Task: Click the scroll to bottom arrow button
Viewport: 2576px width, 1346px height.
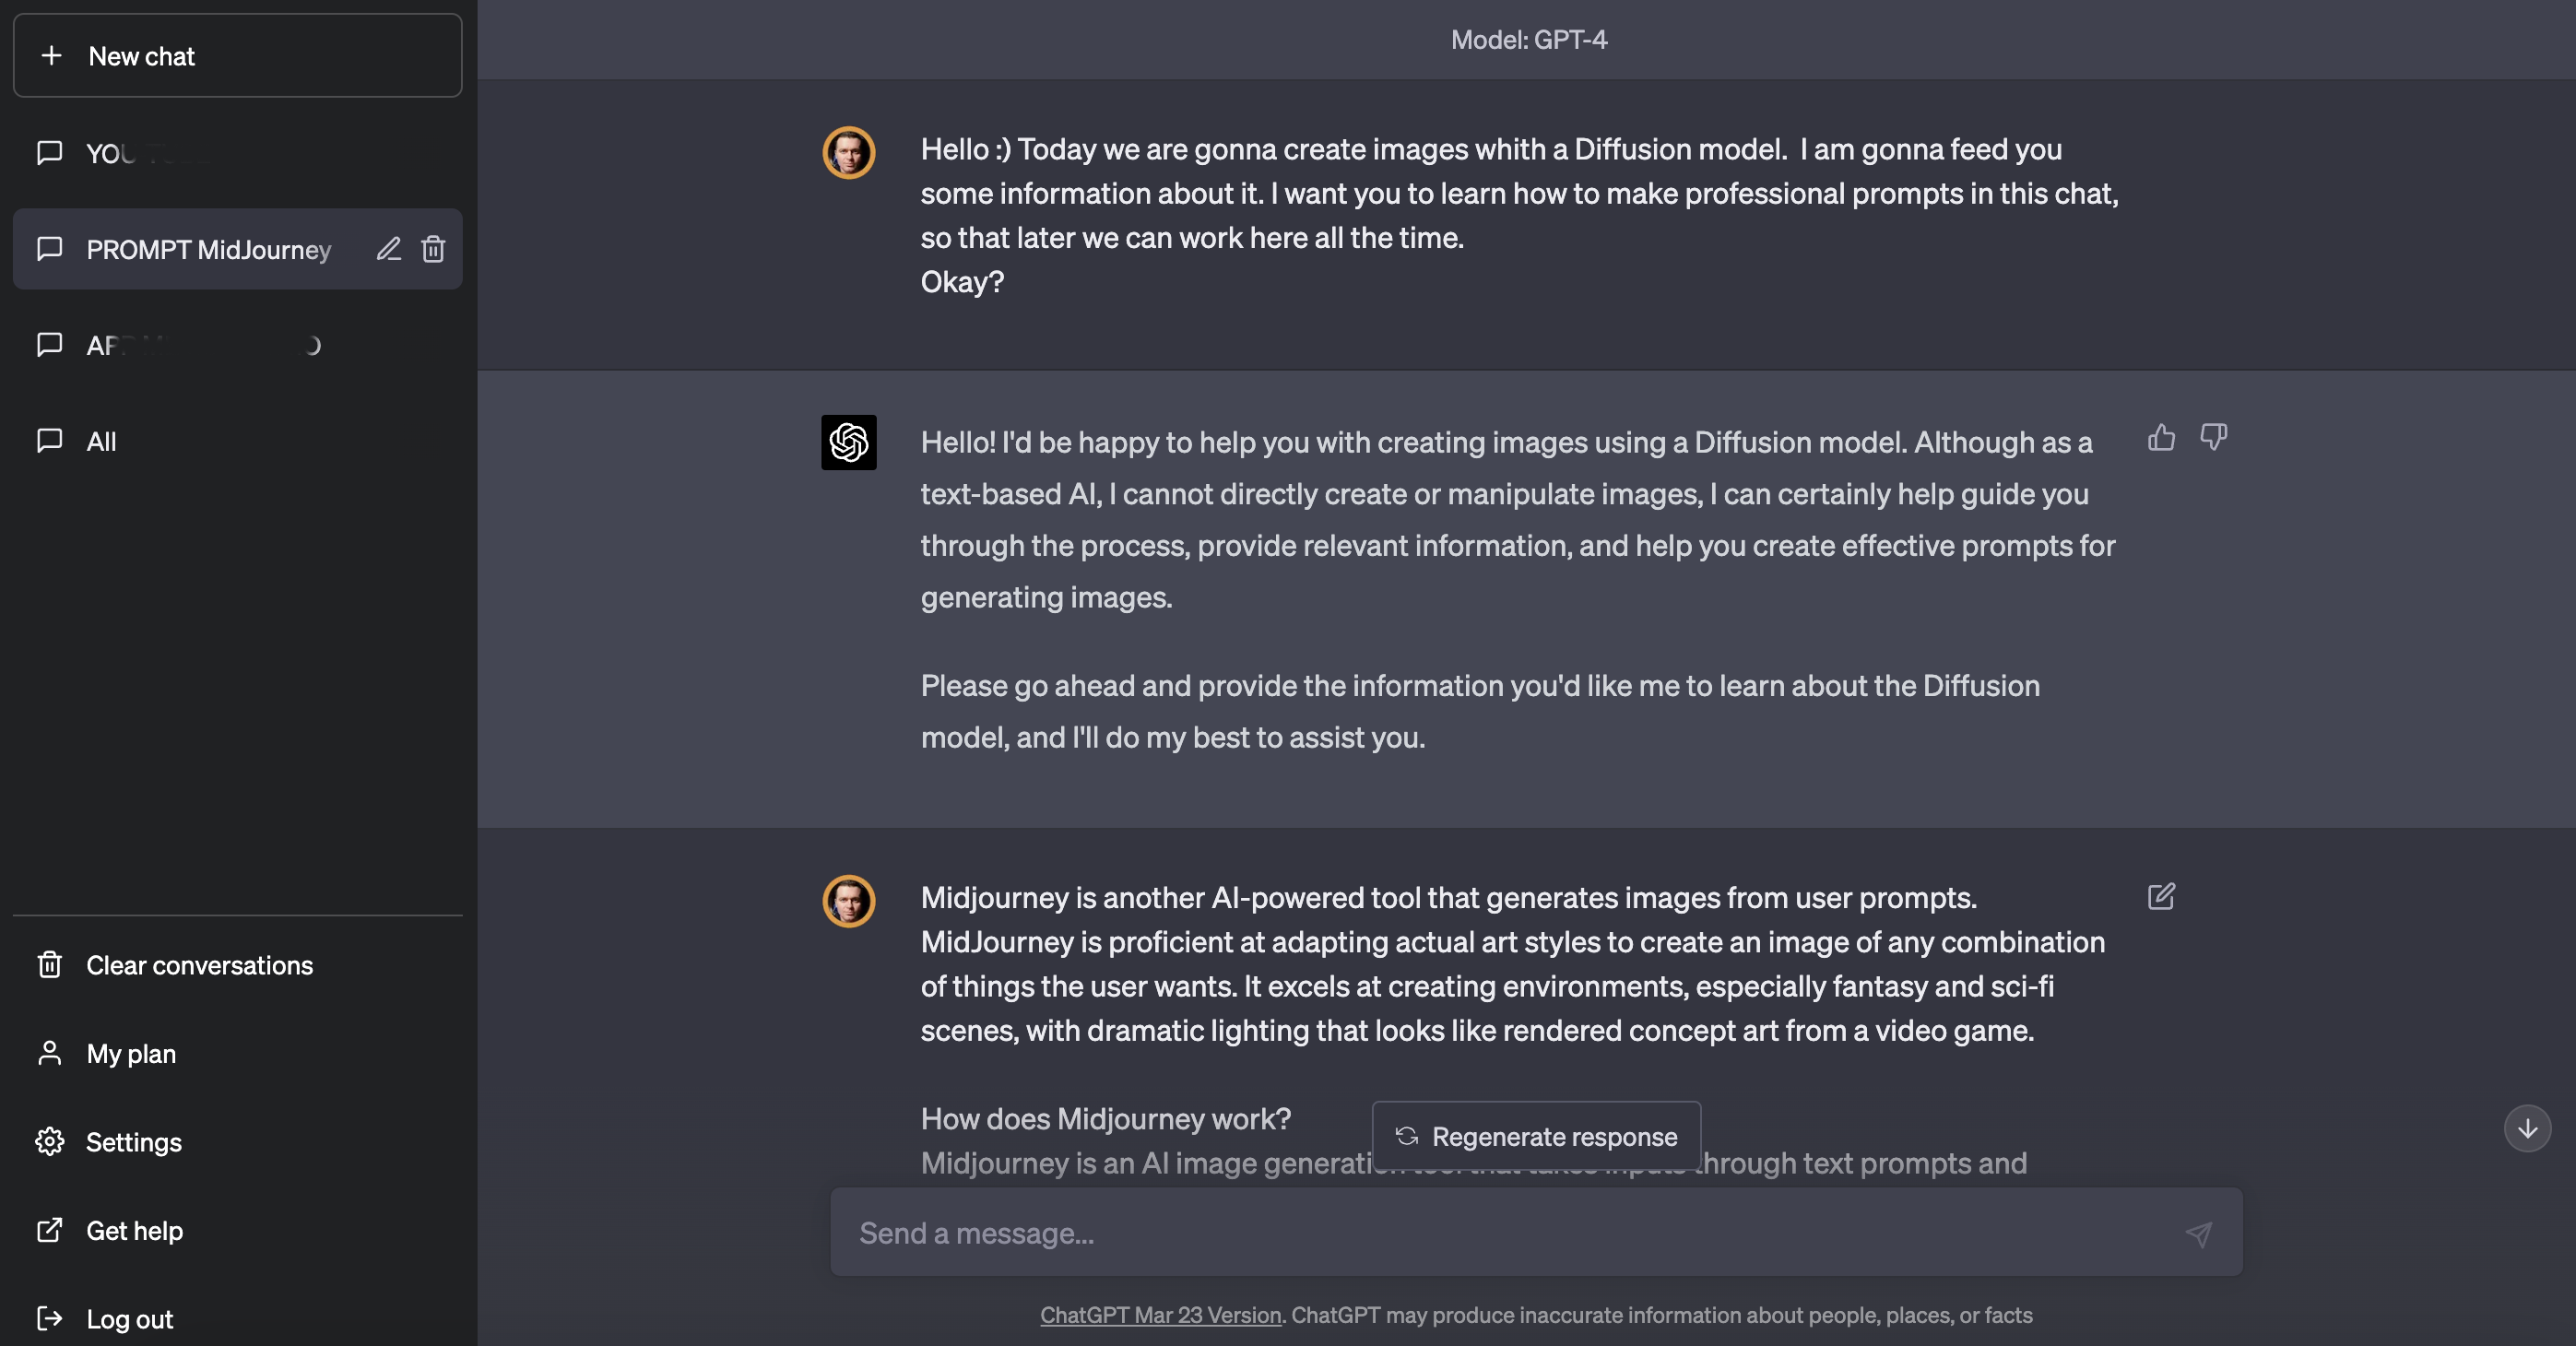Action: click(2527, 1129)
